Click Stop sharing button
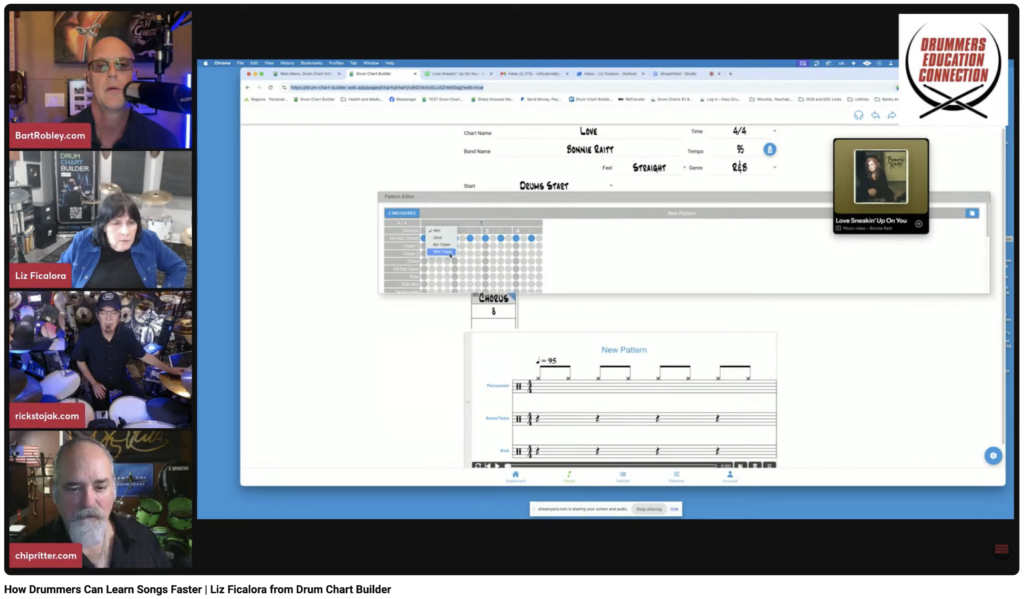The image size is (1024, 599). [648, 509]
